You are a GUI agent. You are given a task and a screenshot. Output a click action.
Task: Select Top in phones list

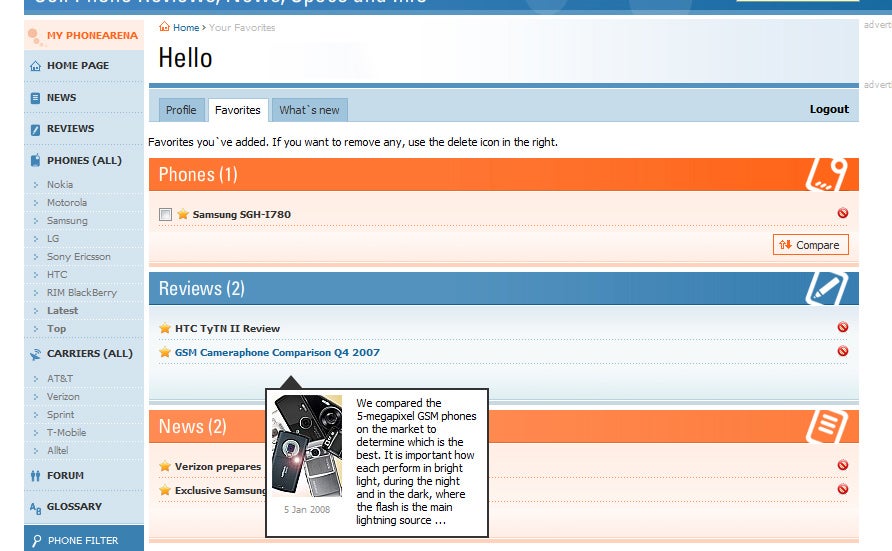56,329
